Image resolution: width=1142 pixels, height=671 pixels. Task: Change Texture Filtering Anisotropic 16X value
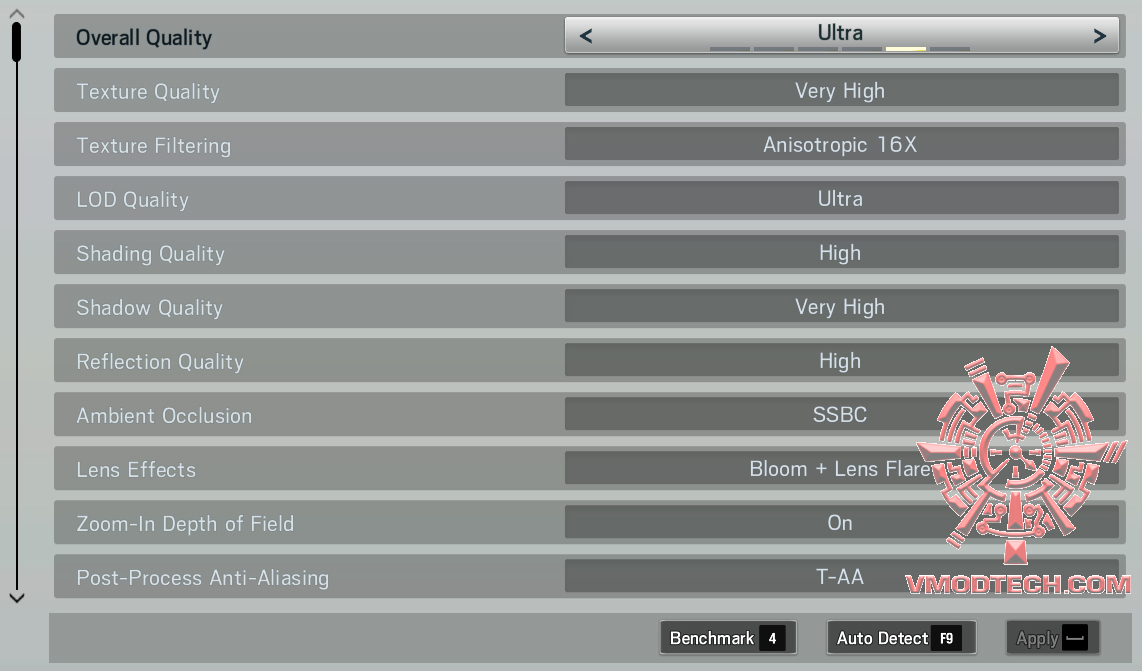coord(840,145)
